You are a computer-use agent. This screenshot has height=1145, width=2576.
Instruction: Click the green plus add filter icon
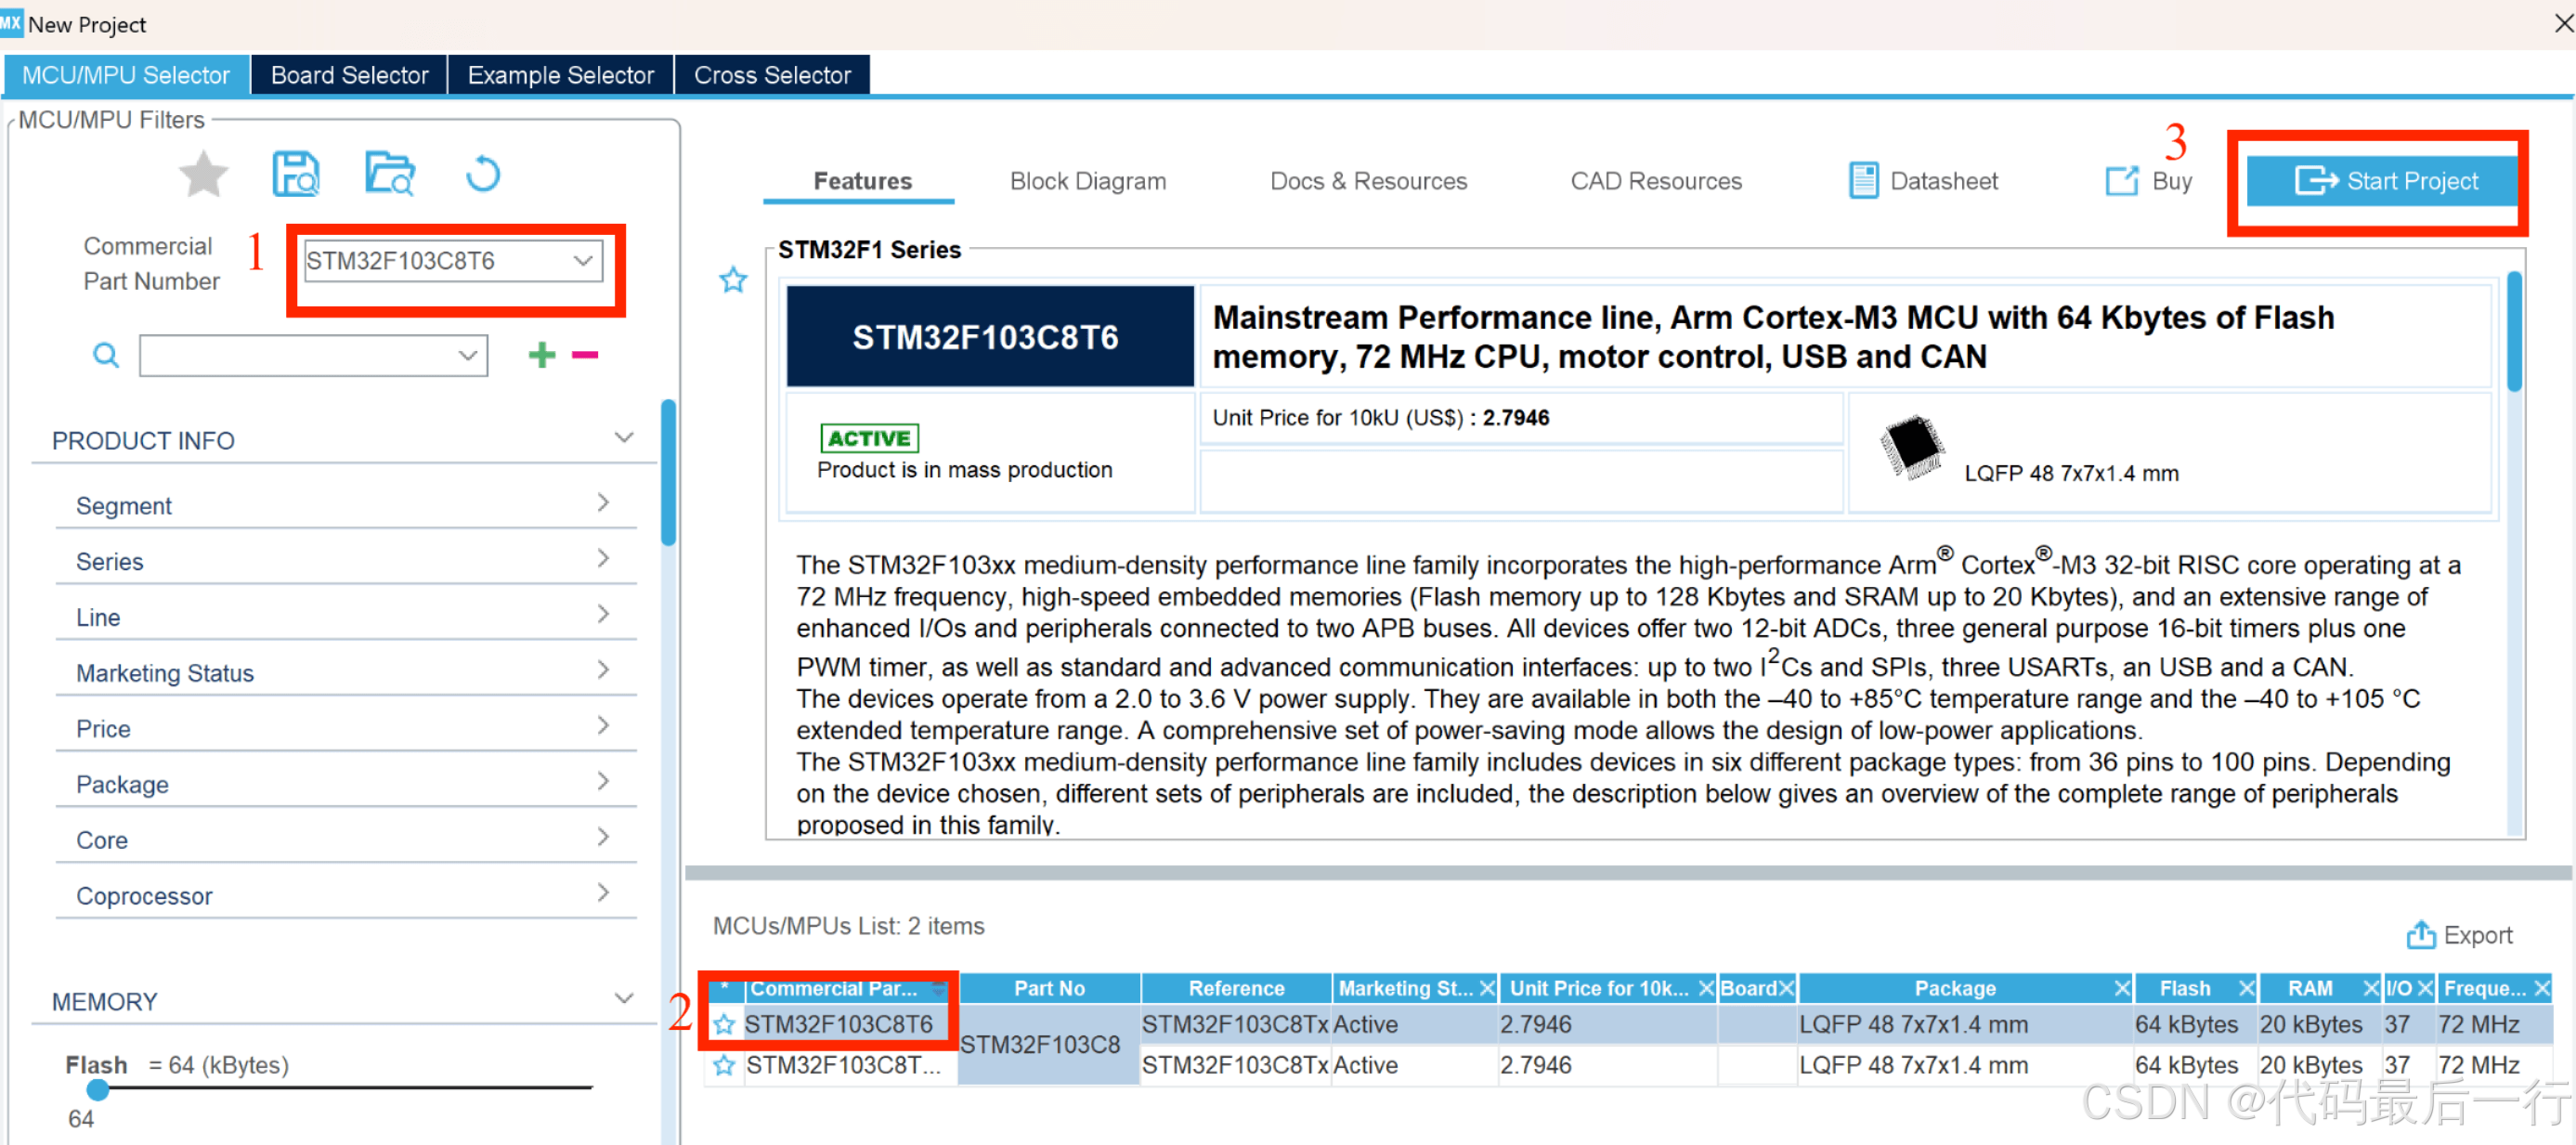pos(542,355)
